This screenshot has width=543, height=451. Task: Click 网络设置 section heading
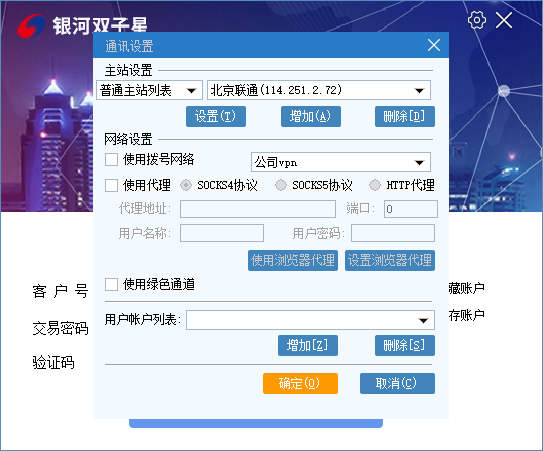point(128,139)
